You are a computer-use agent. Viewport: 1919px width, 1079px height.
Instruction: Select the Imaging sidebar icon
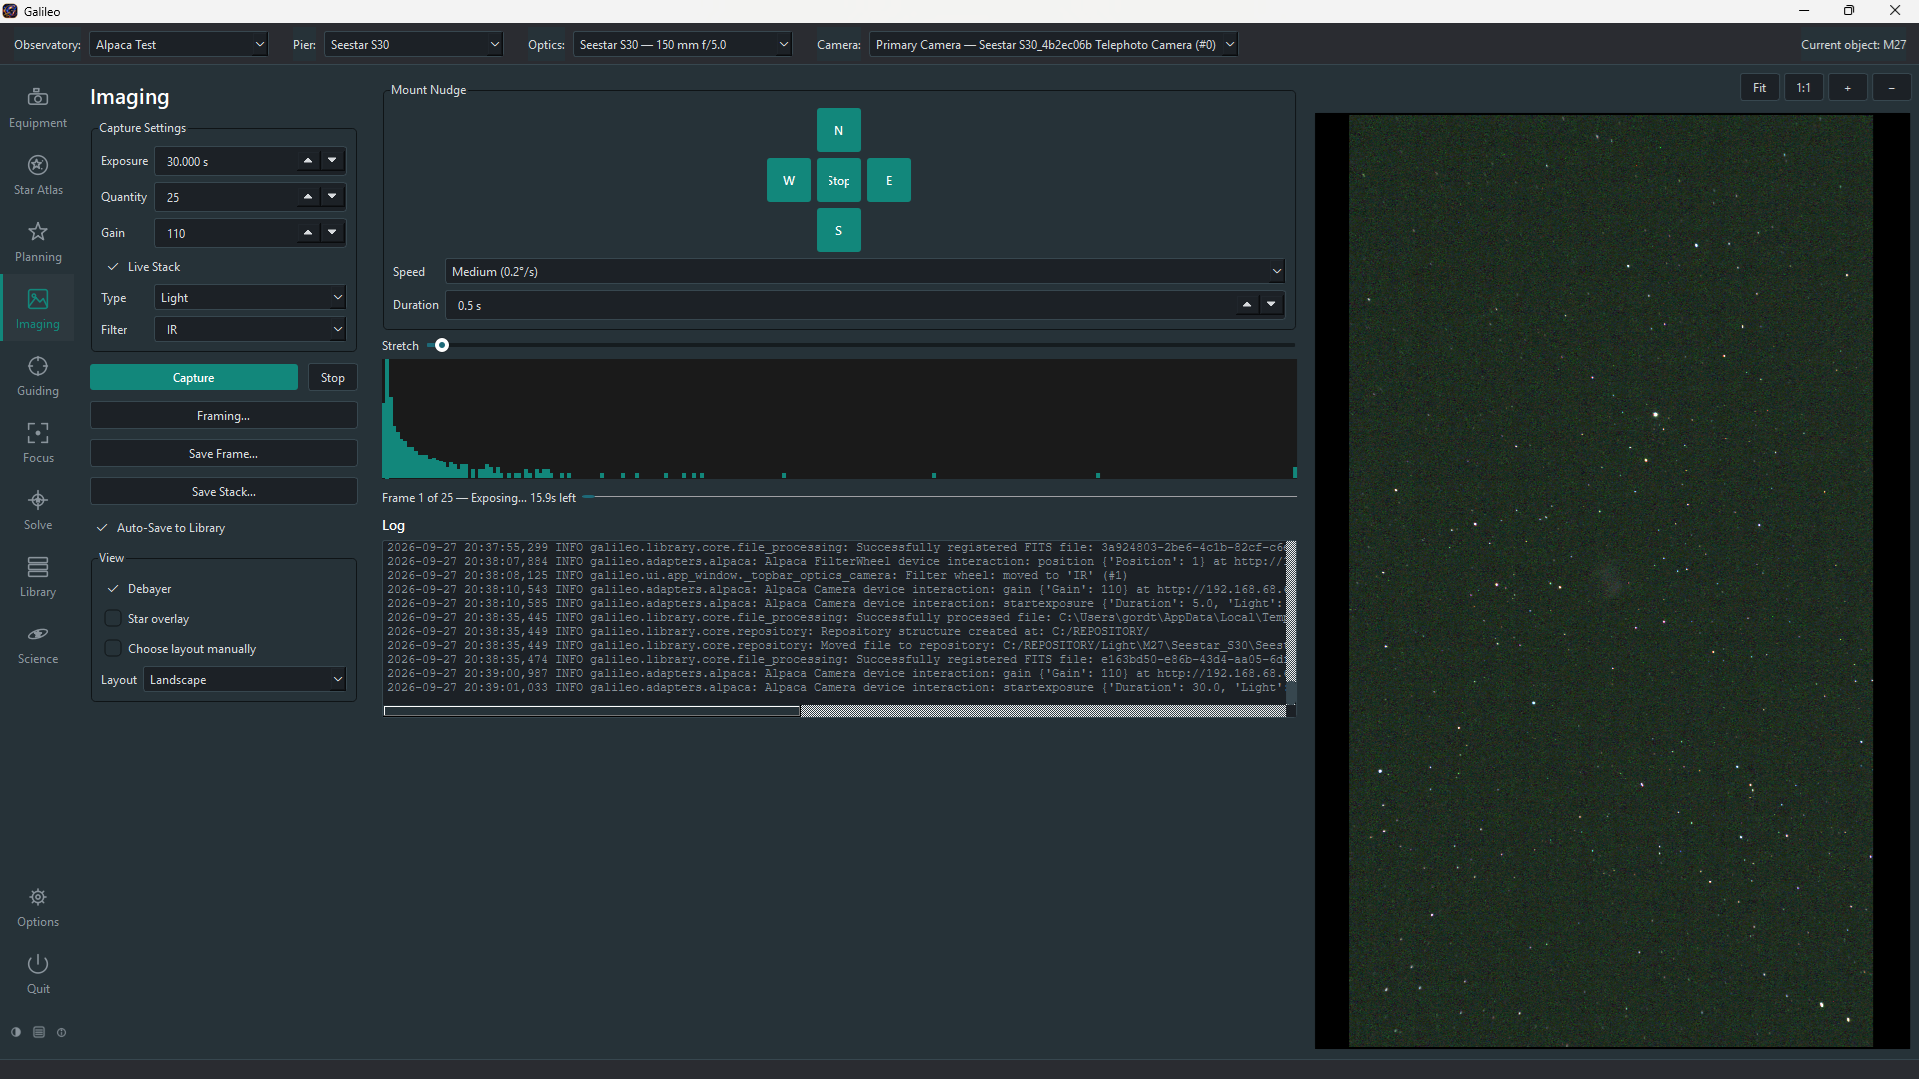coord(38,299)
